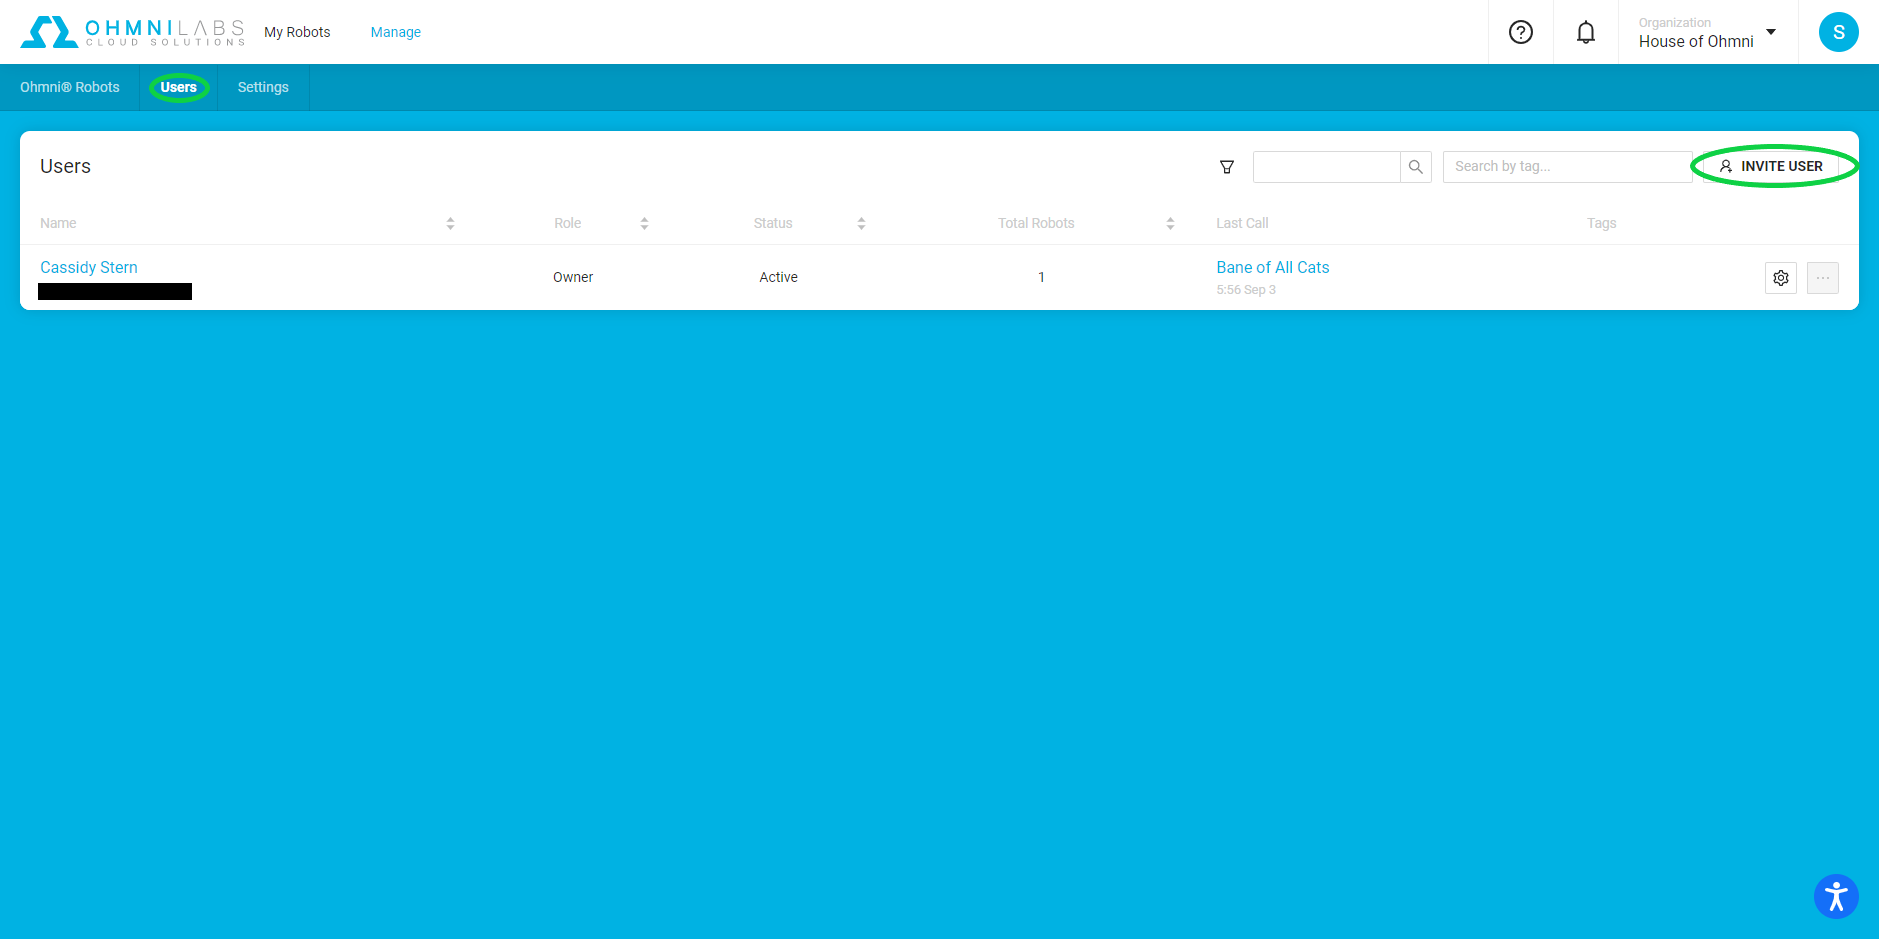Screen dimensions: 1879x939
Task: Click the Invite User button
Action: pos(1771,167)
